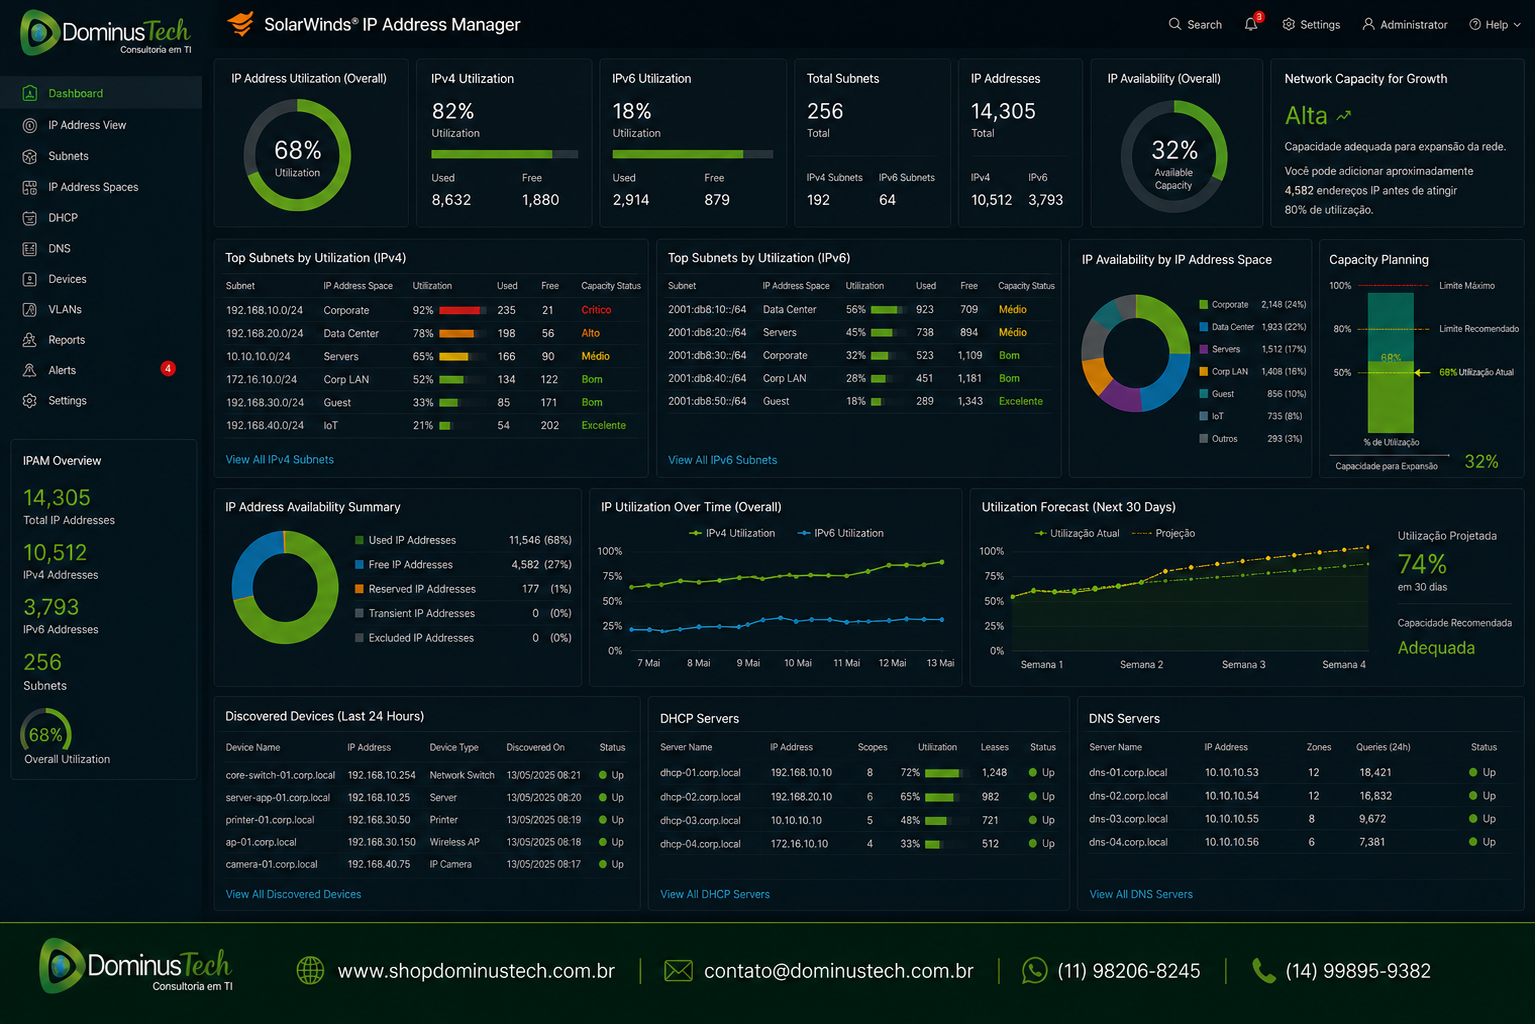Click the 68% overall utilization donut
1535x1024 pixels.
coord(297,155)
